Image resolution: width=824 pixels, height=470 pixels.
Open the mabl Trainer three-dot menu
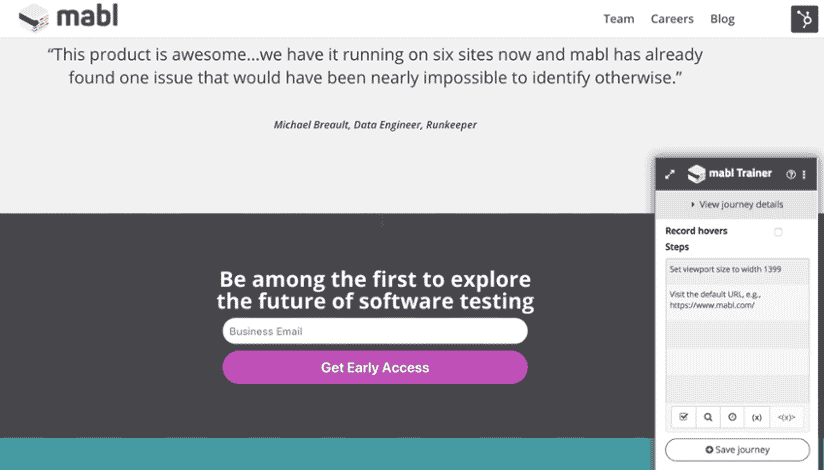point(804,175)
